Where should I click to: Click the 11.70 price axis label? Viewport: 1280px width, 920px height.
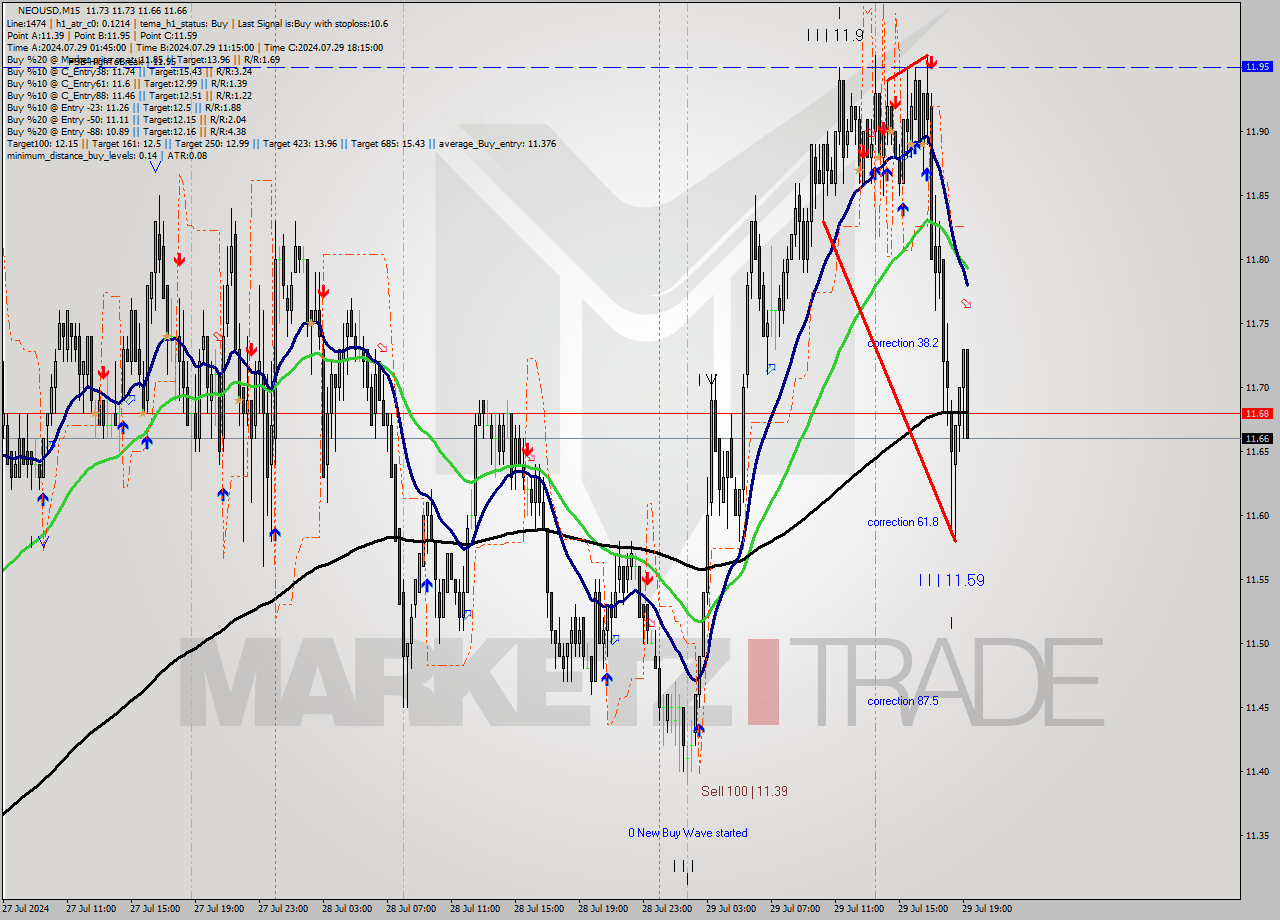(x=1257, y=387)
